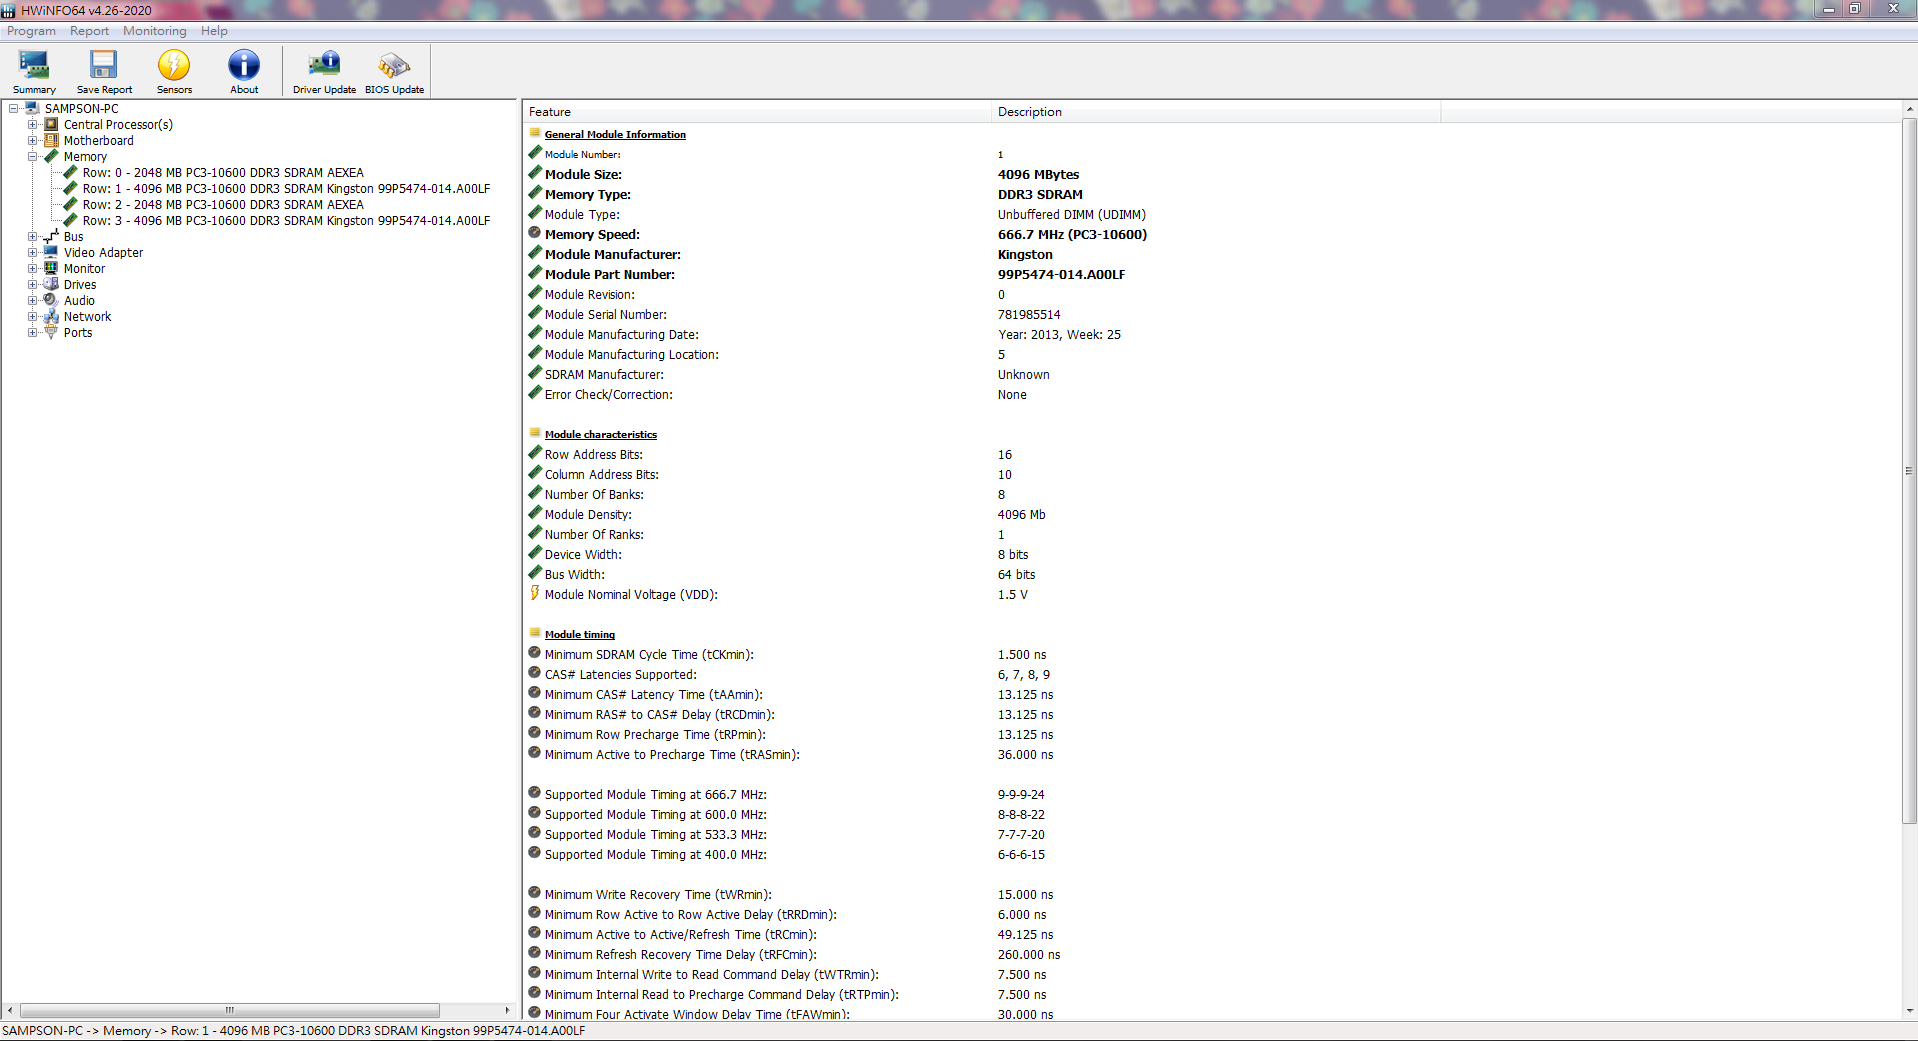
Task: Open the Report menu
Action: (89, 31)
